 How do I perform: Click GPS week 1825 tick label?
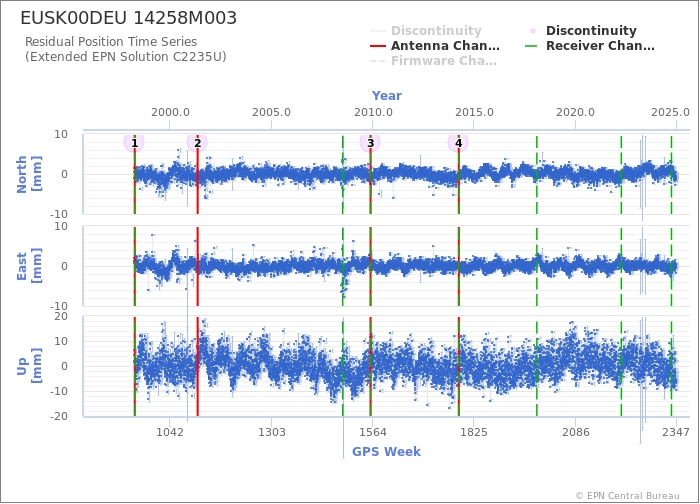click(x=474, y=432)
